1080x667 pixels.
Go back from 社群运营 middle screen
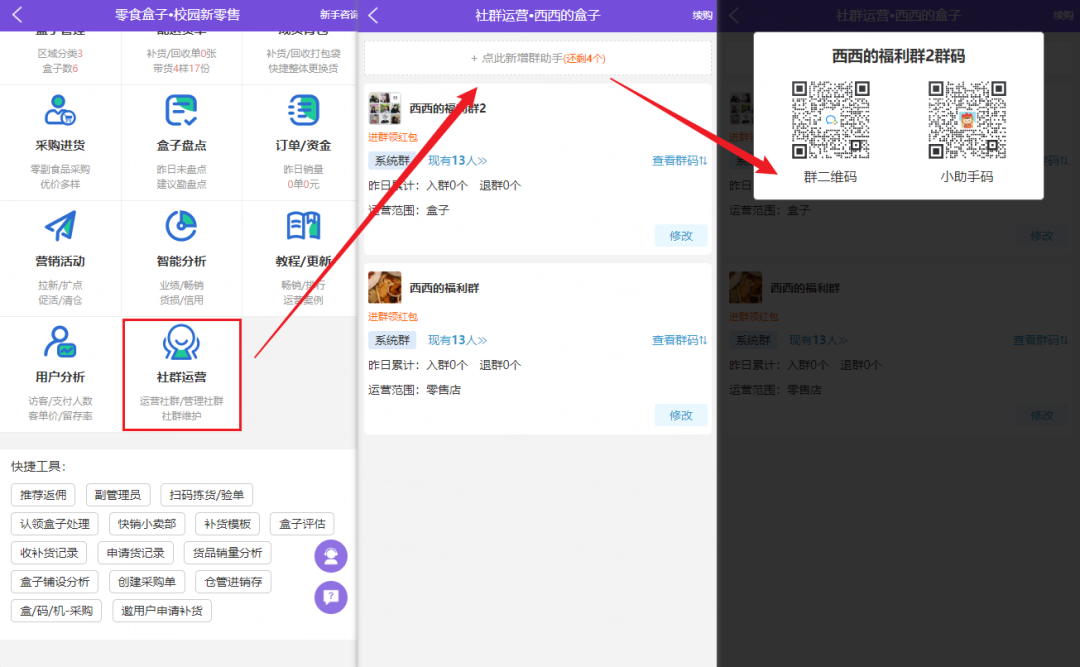(373, 15)
